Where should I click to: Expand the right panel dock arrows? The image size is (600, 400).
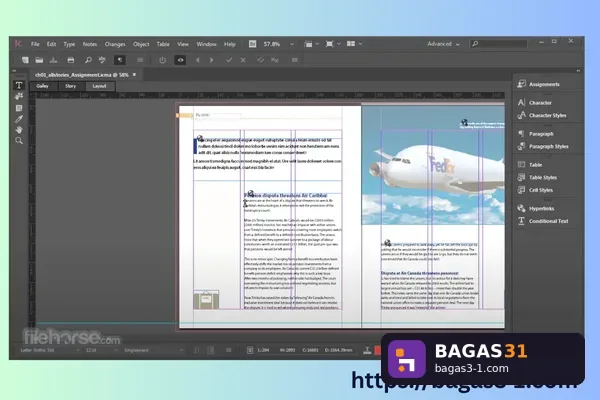[578, 71]
